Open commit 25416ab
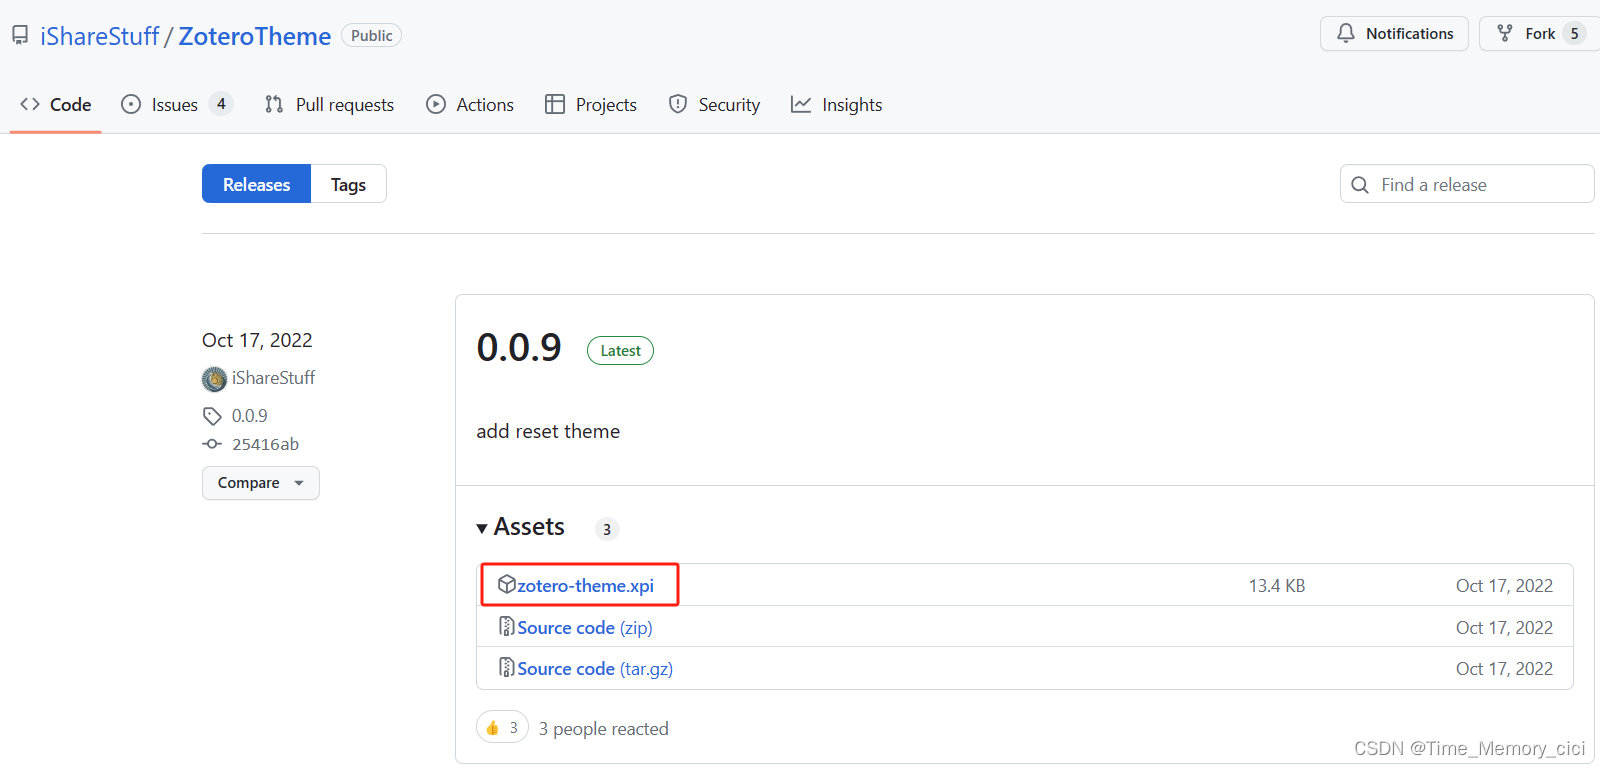Image resolution: width=1600 pixels, height=768 pixels. pyautogui.click(x=266, y=444)
